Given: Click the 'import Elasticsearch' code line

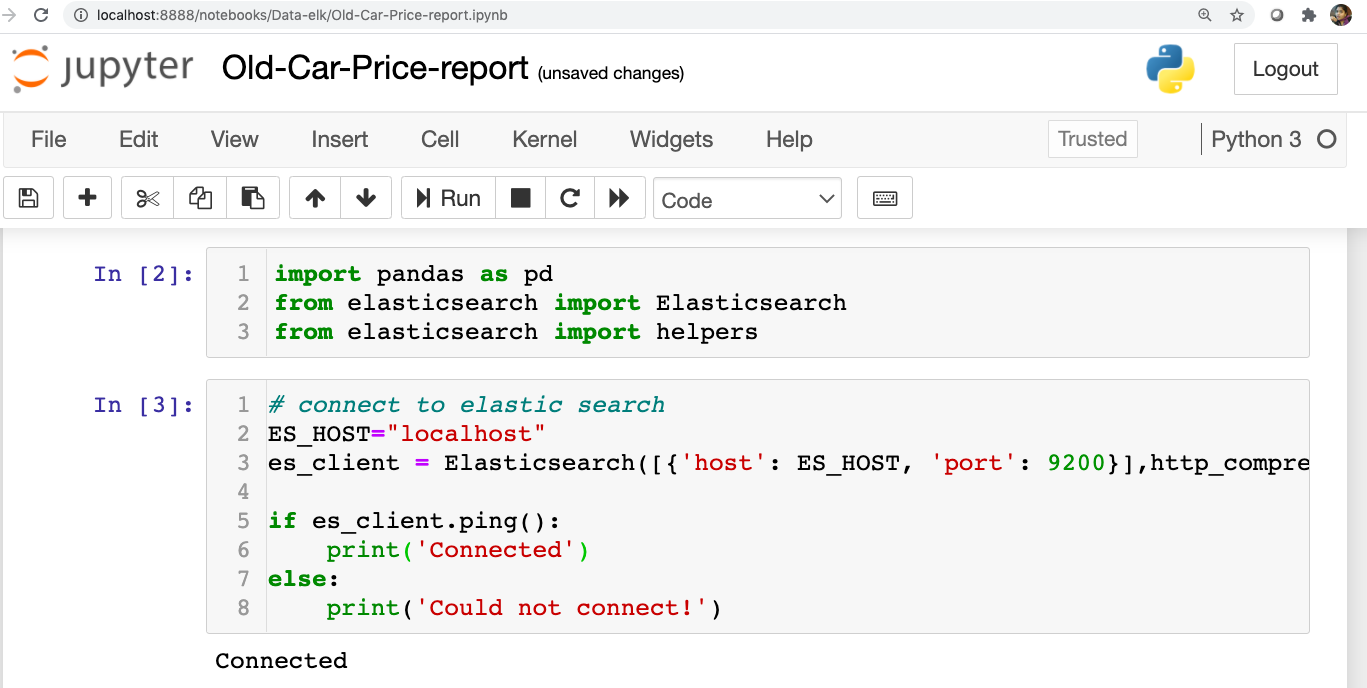Looking at the screenshot, I should (x=561, y=303).
